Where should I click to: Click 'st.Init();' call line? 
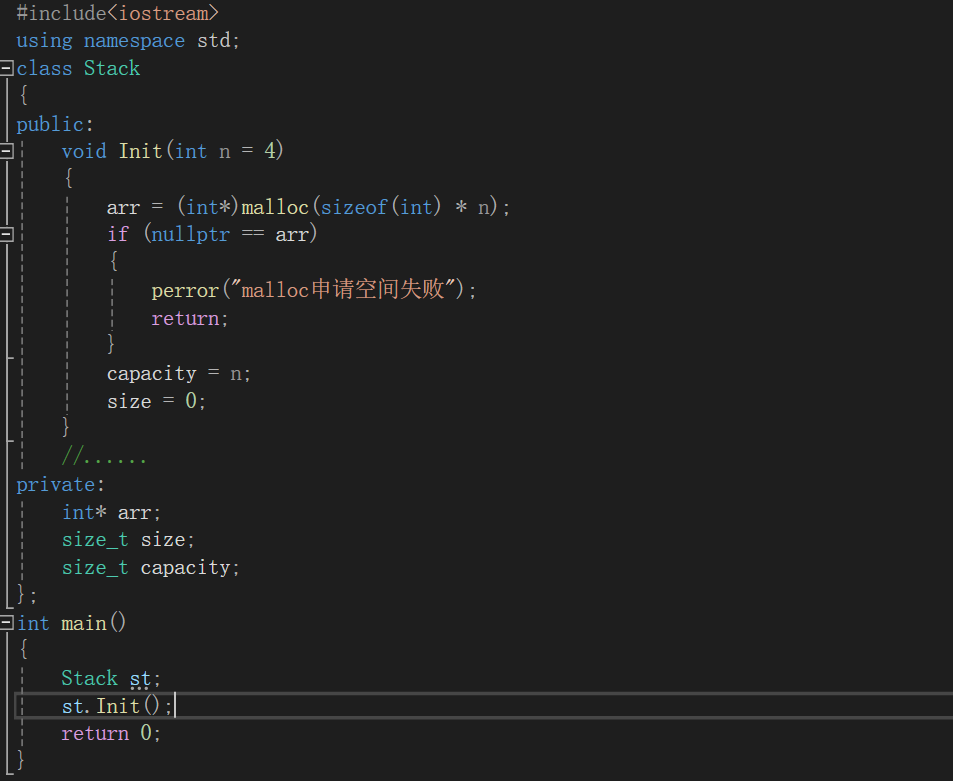click(x=117, y=706)
